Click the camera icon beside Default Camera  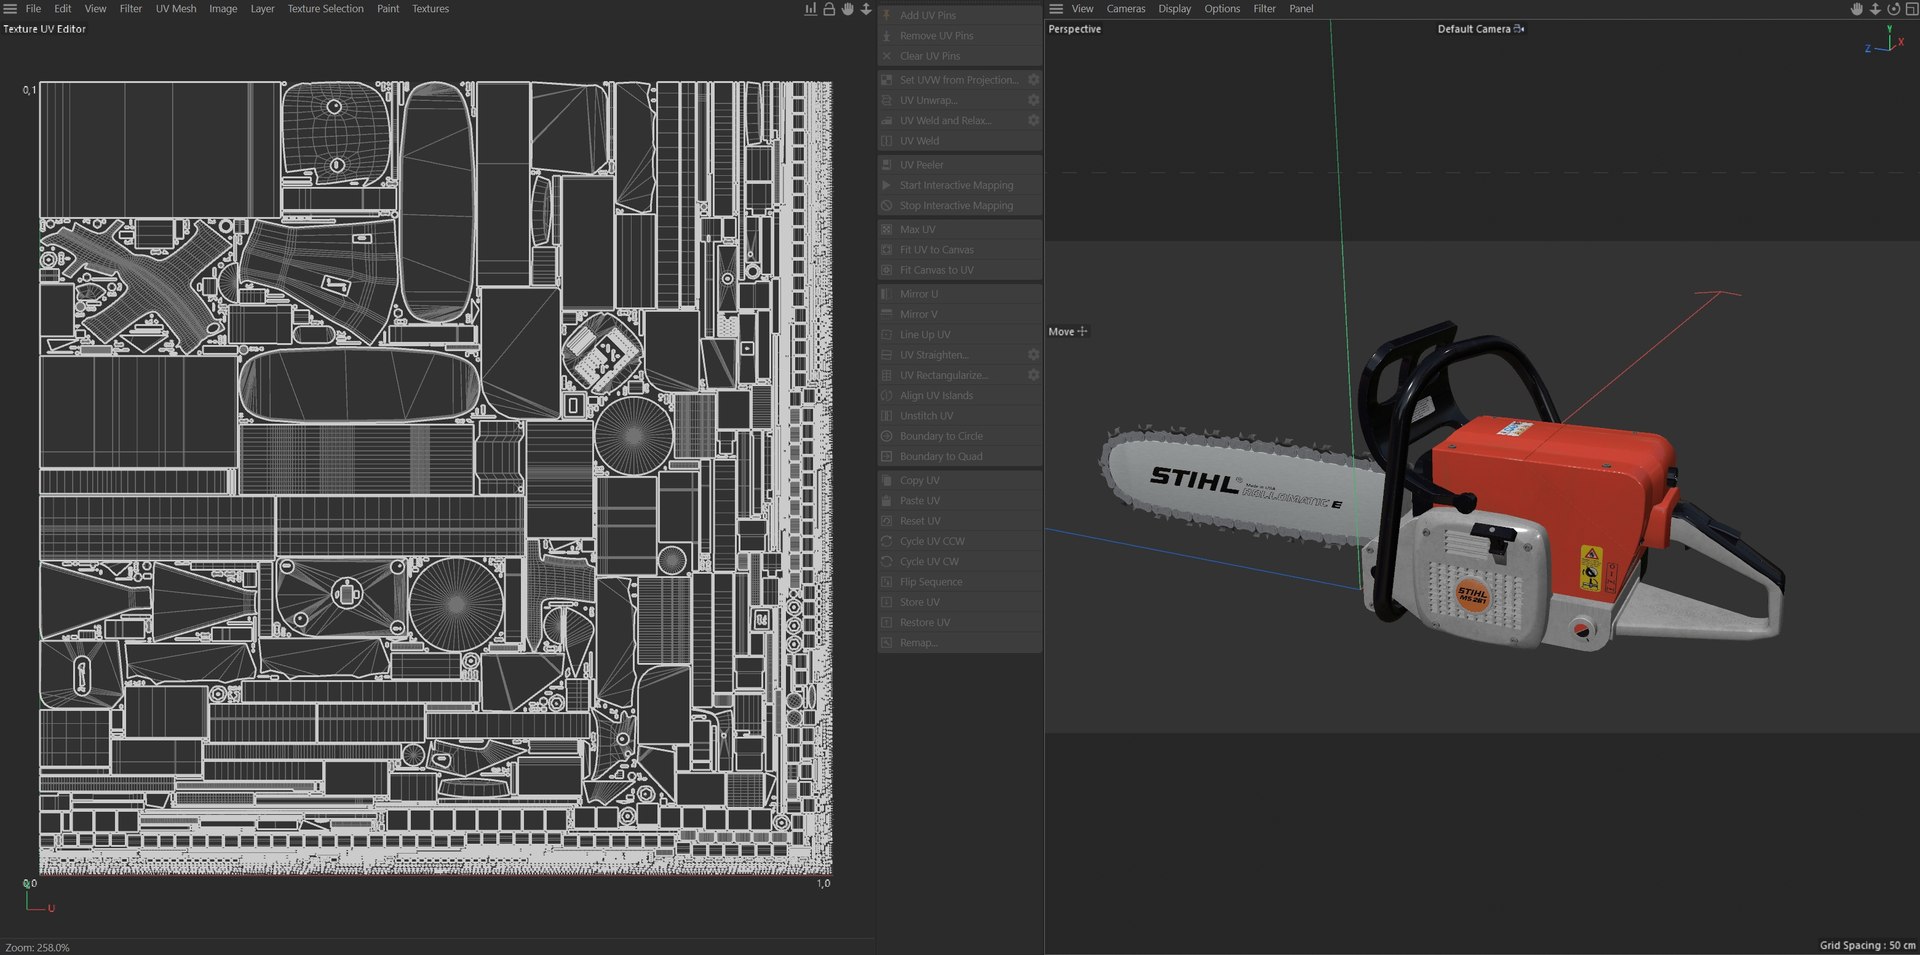1519,29
